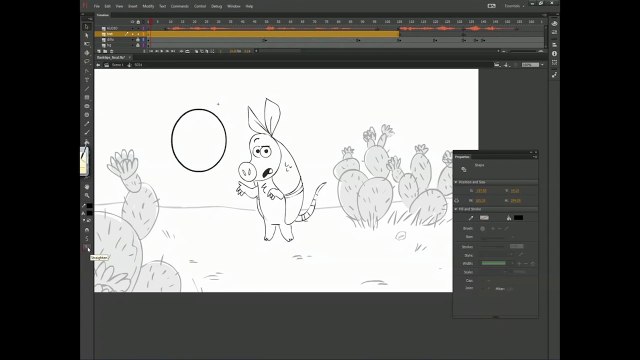
Task: Click the X position value field
Action: click(481, 191)
